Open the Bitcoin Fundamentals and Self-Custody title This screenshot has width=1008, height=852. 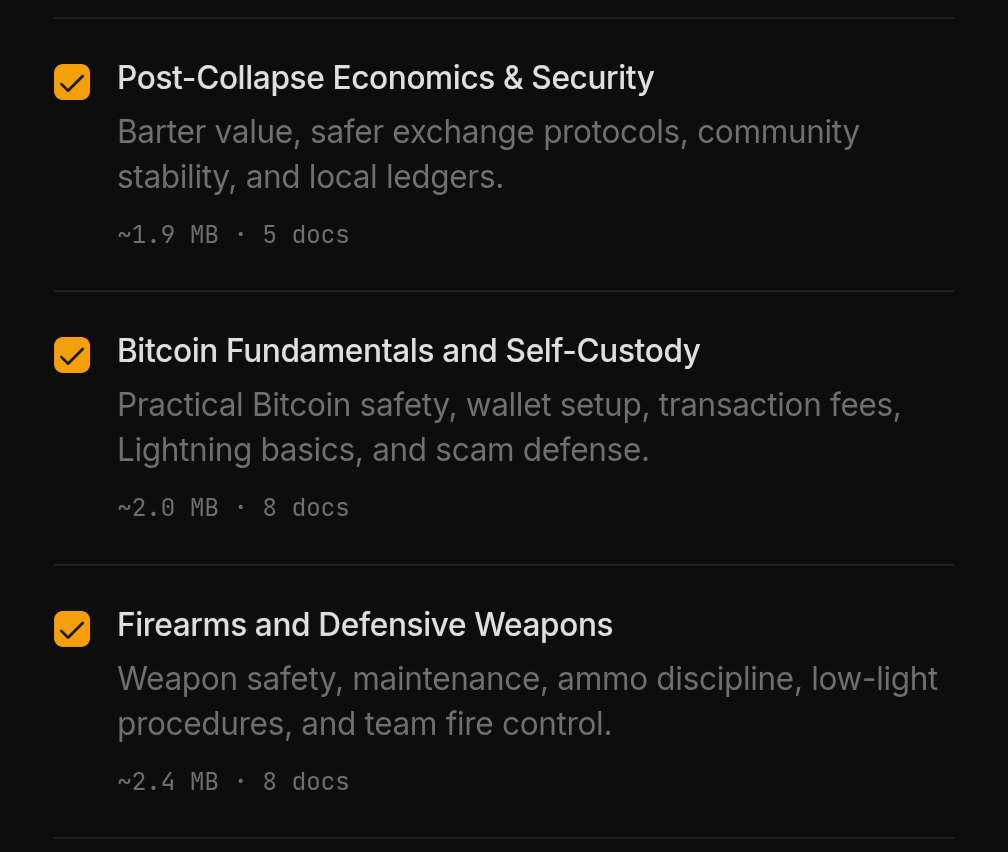tap(408, 351)
